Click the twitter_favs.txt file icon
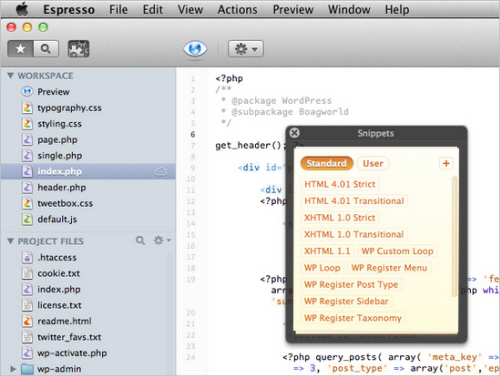Screen dimensions: 500x376 point(27,337)
